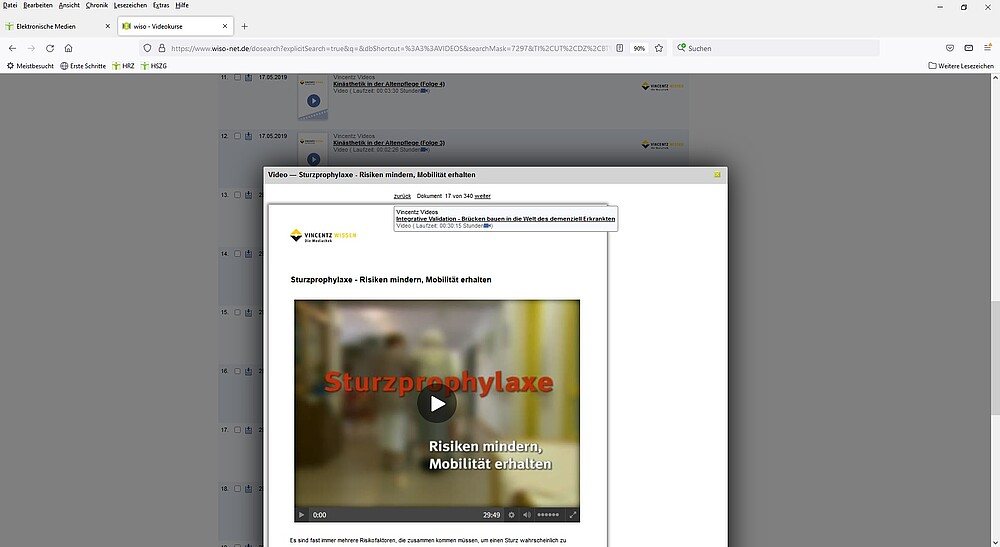Play the Sturzprophylaxe video using center play button

437,404
